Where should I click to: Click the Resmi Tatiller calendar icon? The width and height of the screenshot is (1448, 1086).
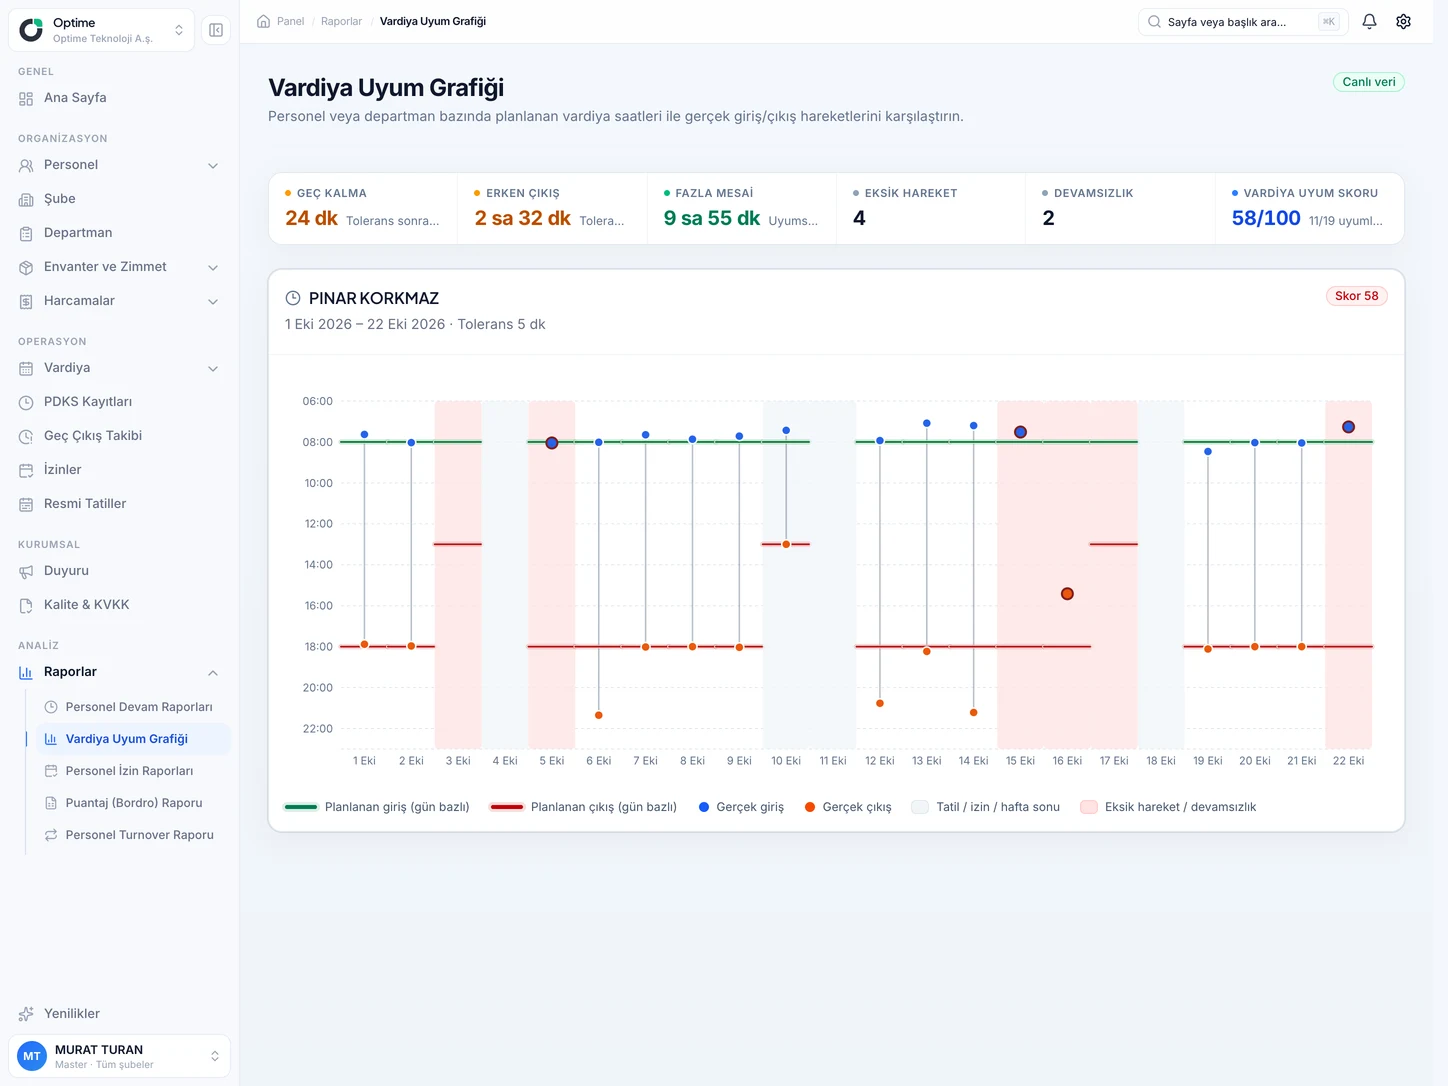tap(26, 504)
